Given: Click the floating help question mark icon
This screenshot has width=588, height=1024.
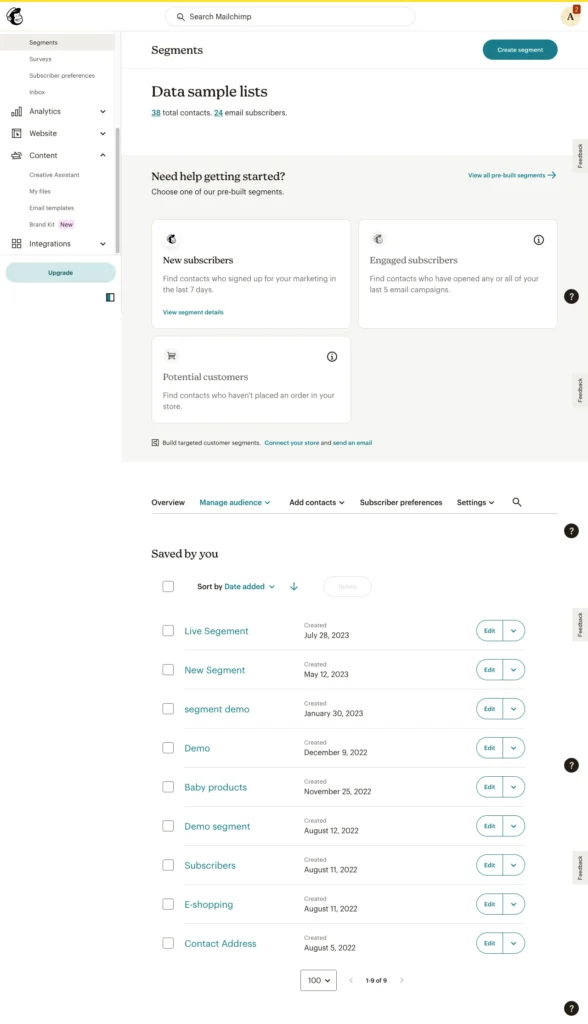Looking at the screenshot, I should (571, 296).
